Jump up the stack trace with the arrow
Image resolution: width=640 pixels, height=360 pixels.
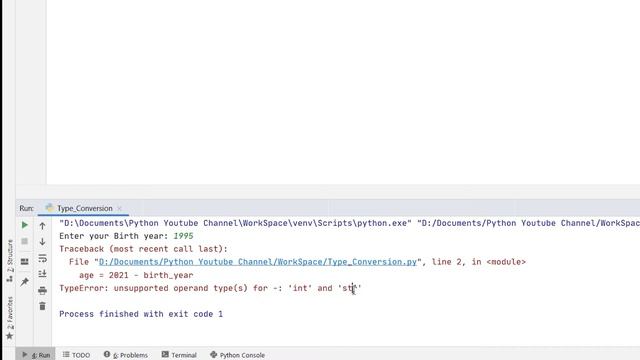[x=42, y=226]
